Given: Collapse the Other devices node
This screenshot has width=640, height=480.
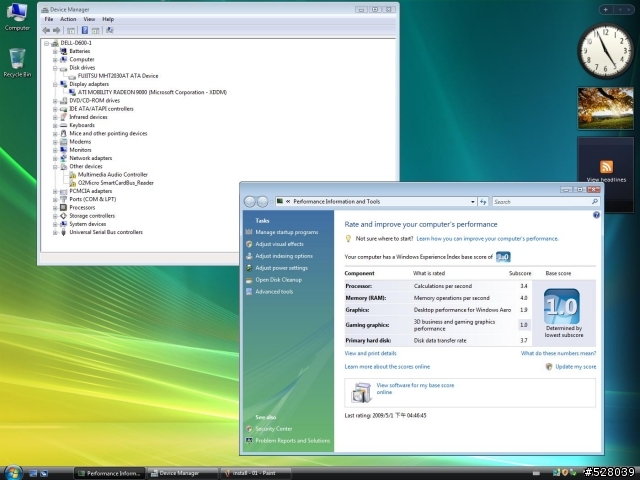Looking at the screenshot, I should pyautogui.click(x=55, y=167).
